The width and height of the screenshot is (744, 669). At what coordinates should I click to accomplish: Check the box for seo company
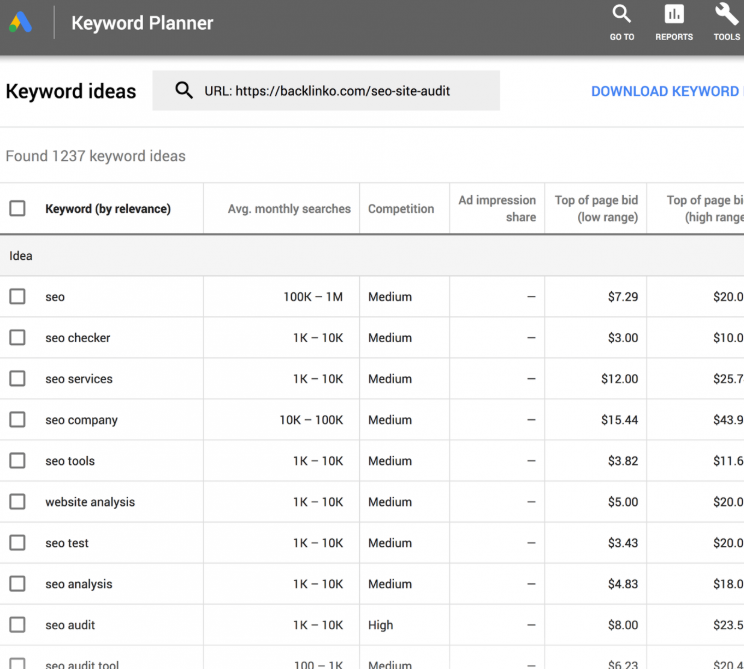[x=18, y=419]
